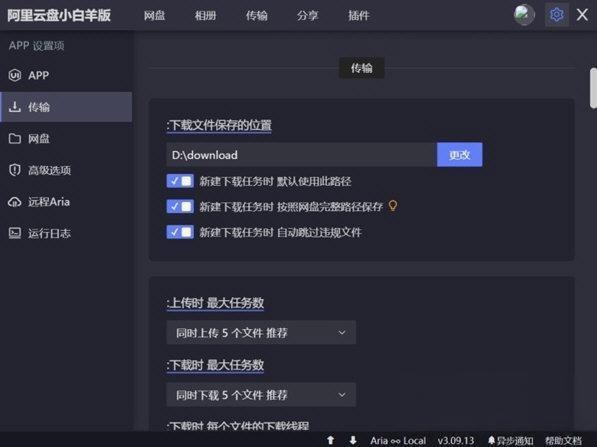Click the 高级选项 shield icon in the sidebar

click(14, 170)
